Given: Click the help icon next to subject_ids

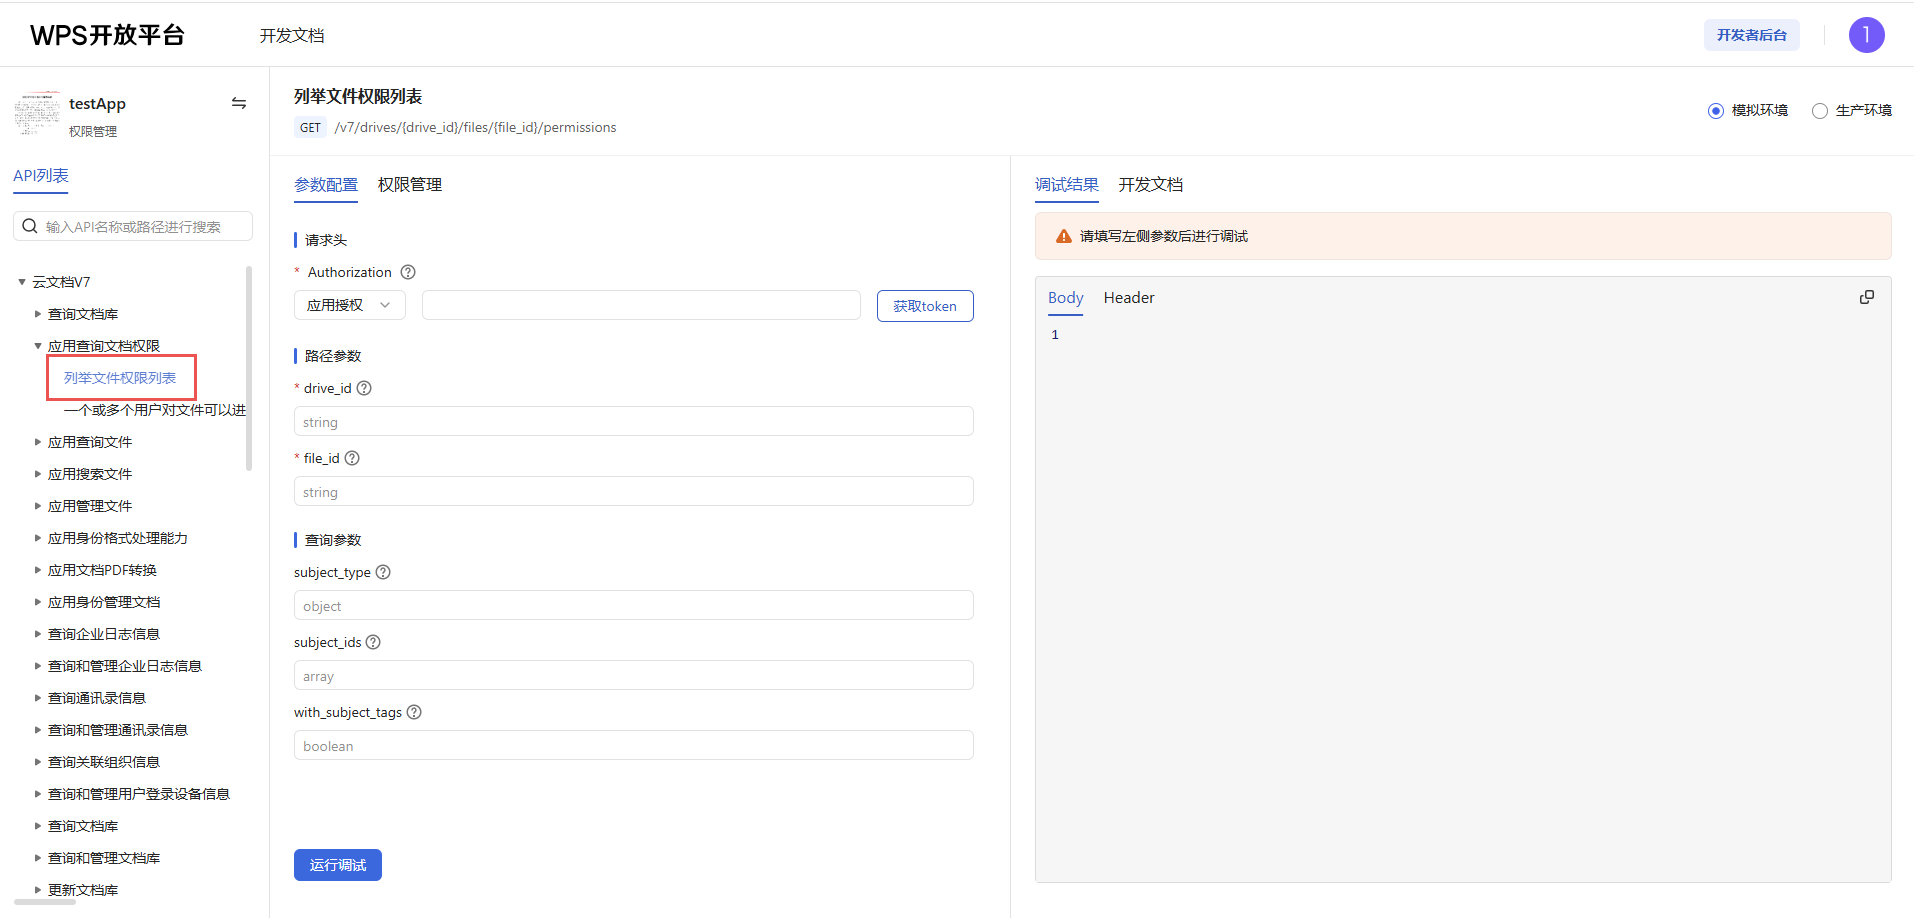Looking at the screenshot, I should (x=373, y=642).
